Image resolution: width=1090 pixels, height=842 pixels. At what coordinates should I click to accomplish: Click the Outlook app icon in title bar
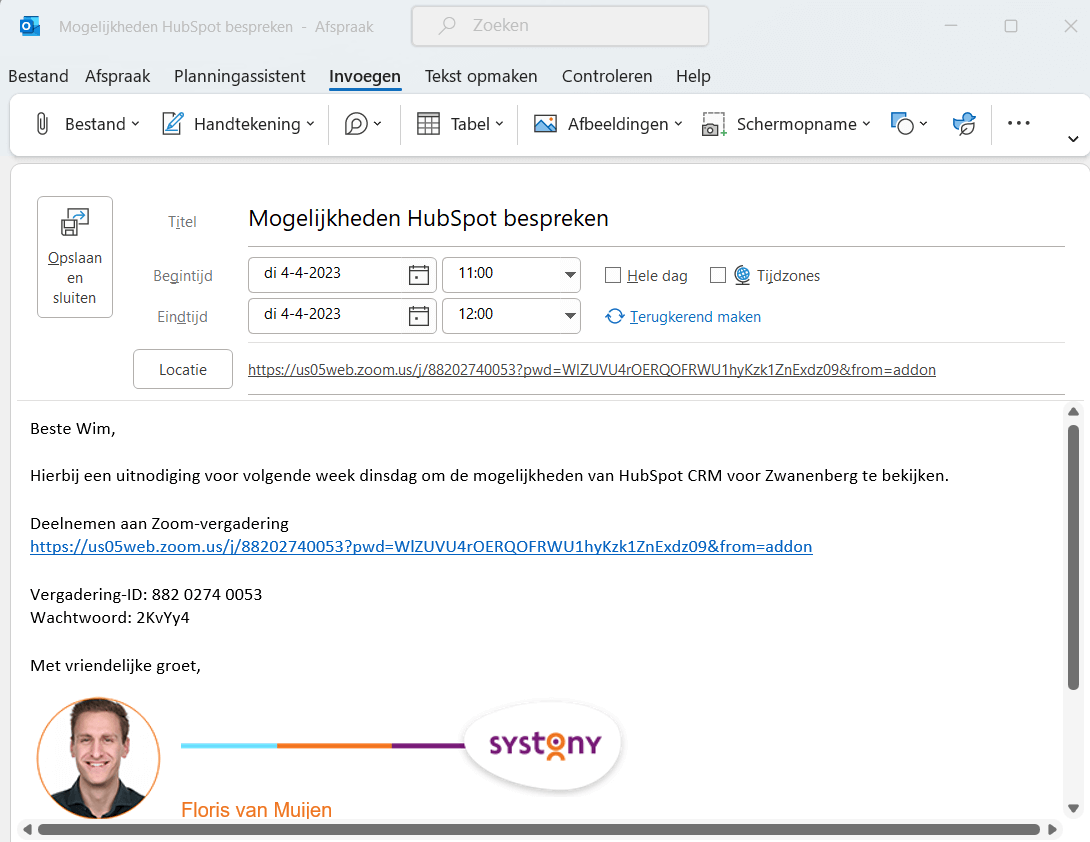(x=30, y=26)
